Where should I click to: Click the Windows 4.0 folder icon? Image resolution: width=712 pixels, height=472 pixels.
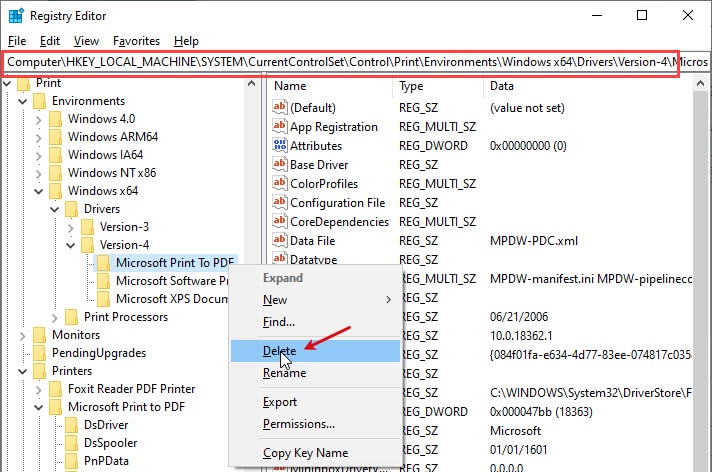pos(55,119)
